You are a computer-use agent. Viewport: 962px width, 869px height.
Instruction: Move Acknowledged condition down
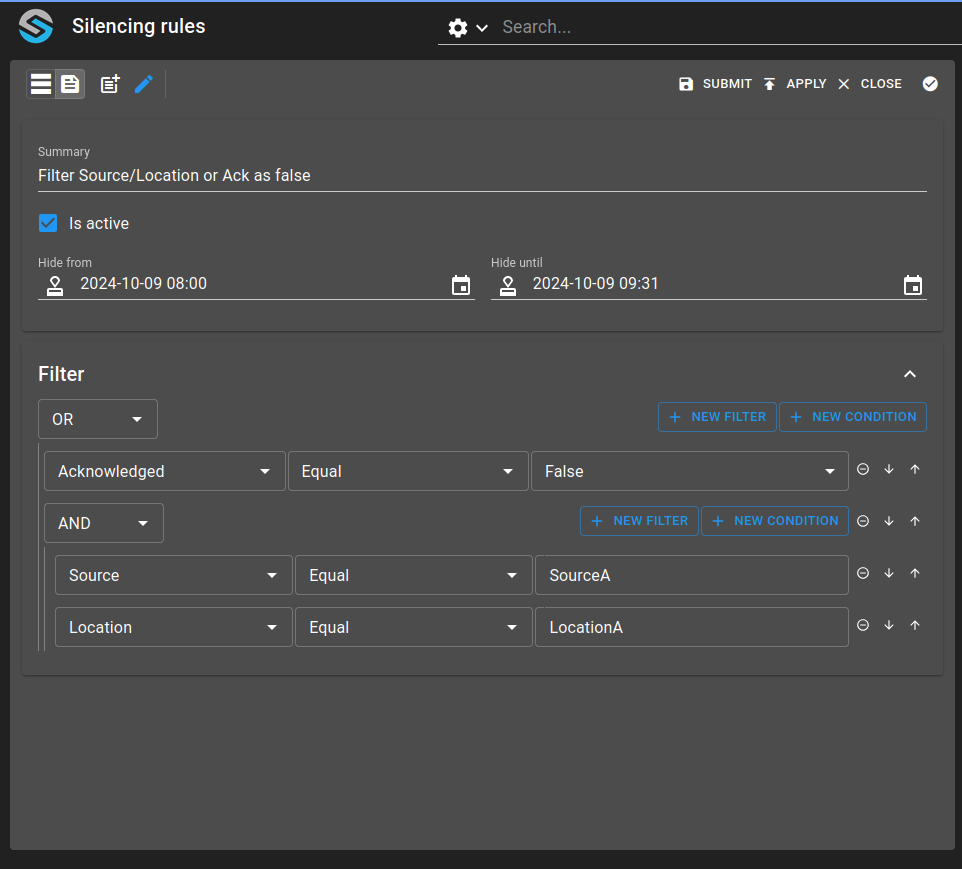point(889,469)
